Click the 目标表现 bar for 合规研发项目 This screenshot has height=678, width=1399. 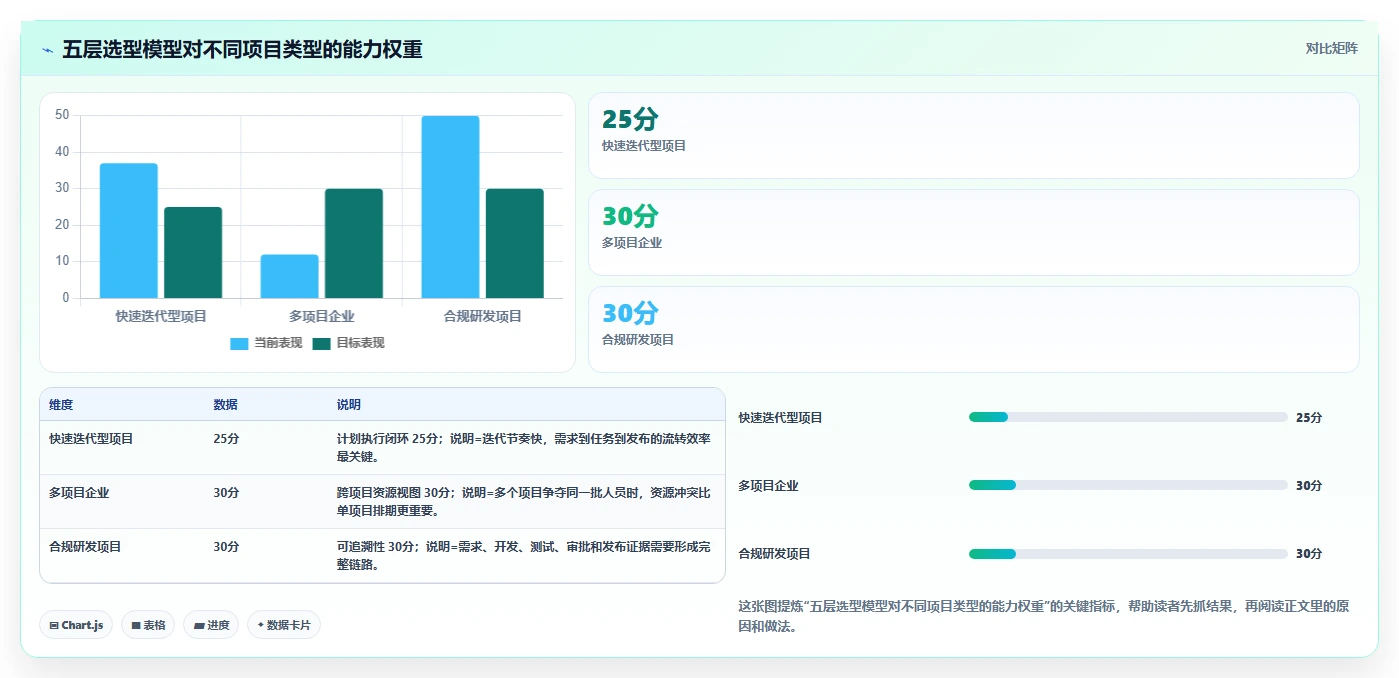pos(515,243)
